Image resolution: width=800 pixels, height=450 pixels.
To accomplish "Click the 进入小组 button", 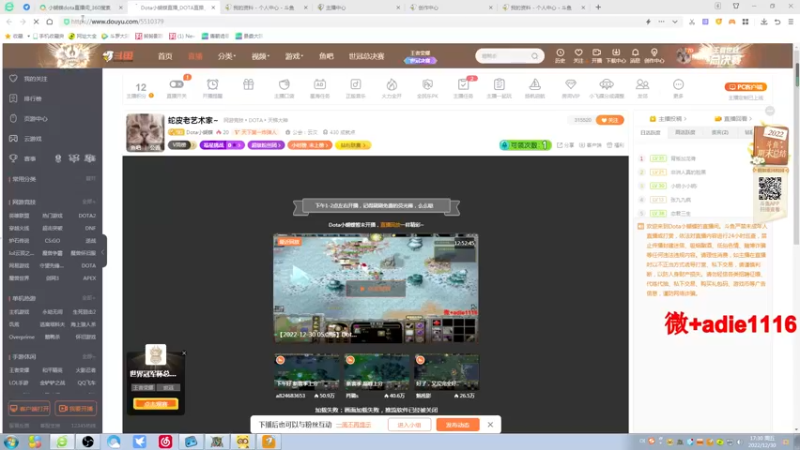I will pos(409,424).
